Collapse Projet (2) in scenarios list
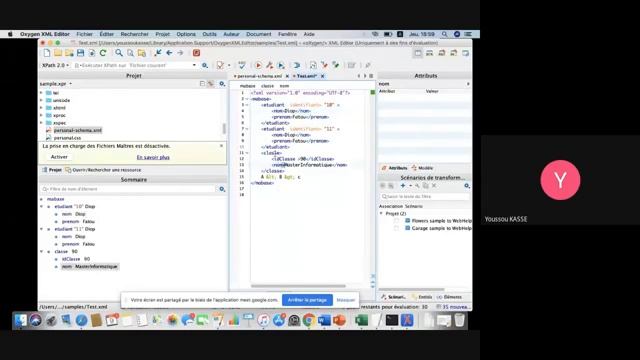The image size is (640, 360). (381, 213)
